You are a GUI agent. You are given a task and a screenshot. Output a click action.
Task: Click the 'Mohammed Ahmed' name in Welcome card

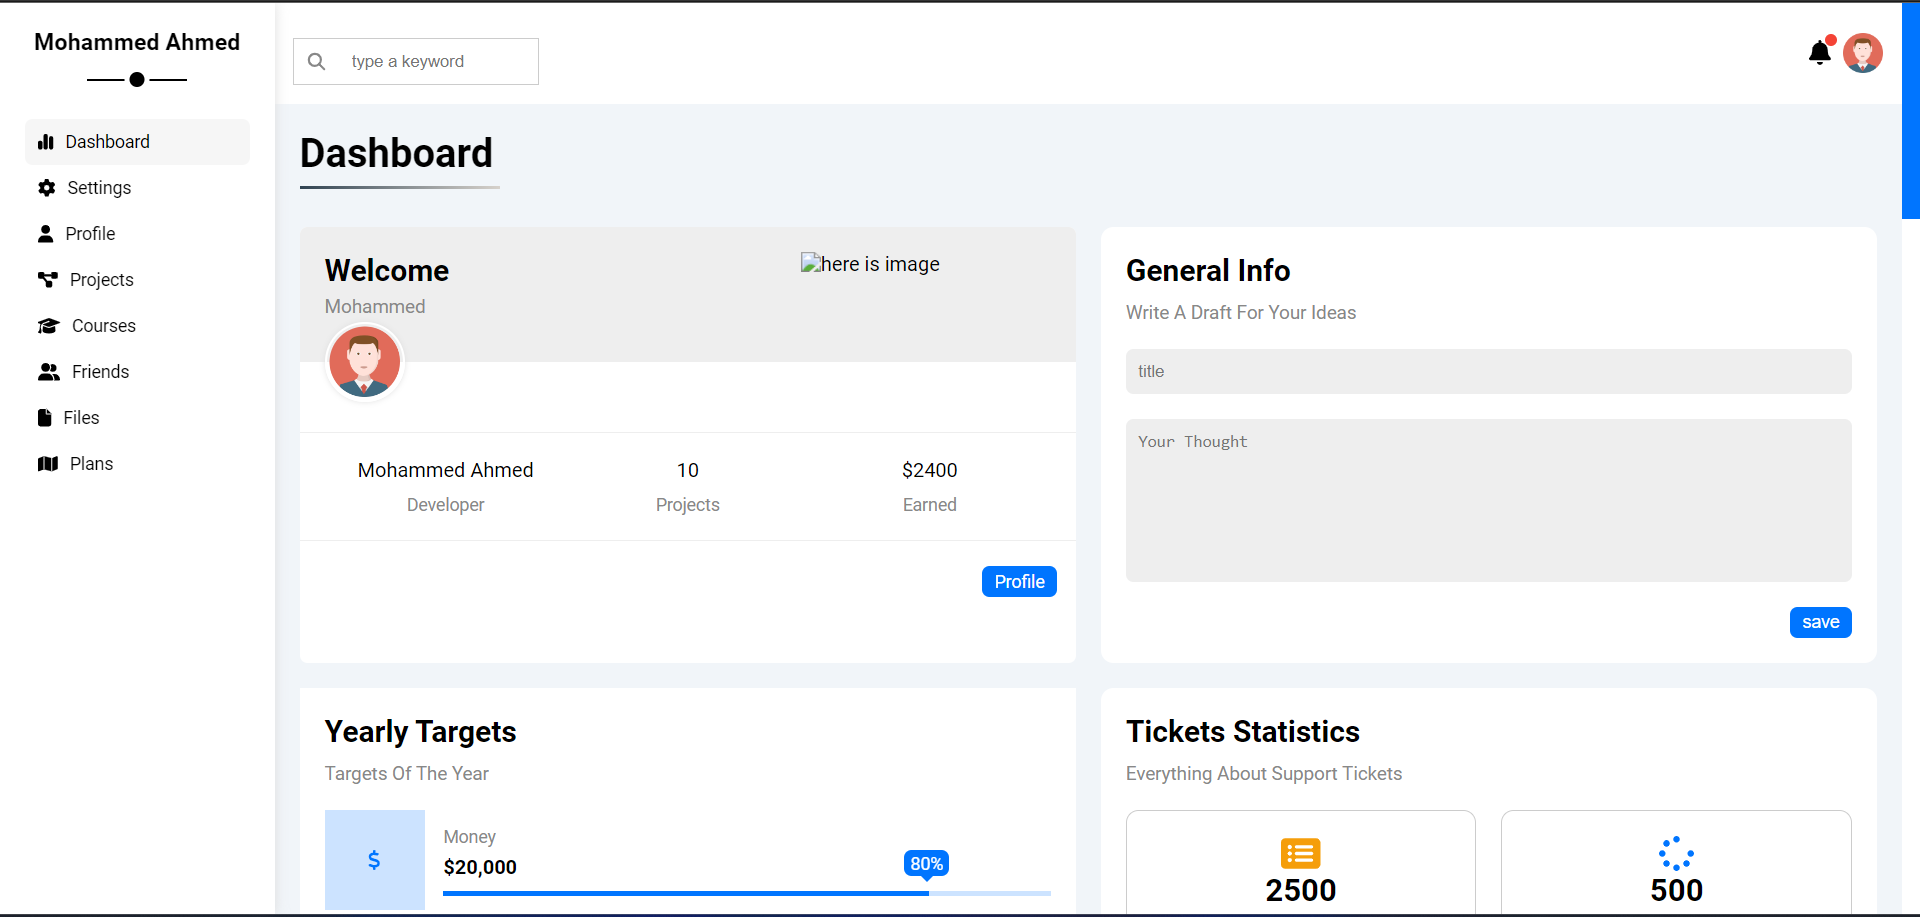445,470
